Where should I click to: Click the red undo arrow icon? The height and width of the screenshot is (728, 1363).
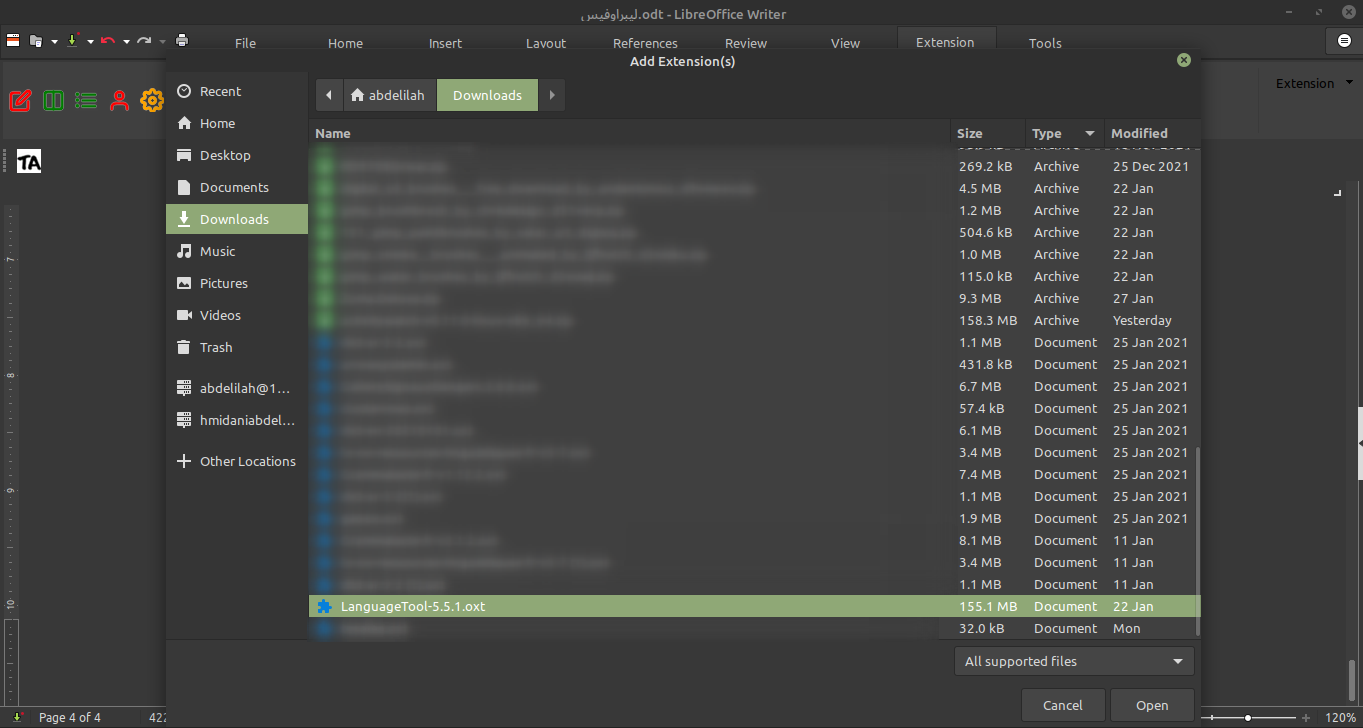[108, 41]
